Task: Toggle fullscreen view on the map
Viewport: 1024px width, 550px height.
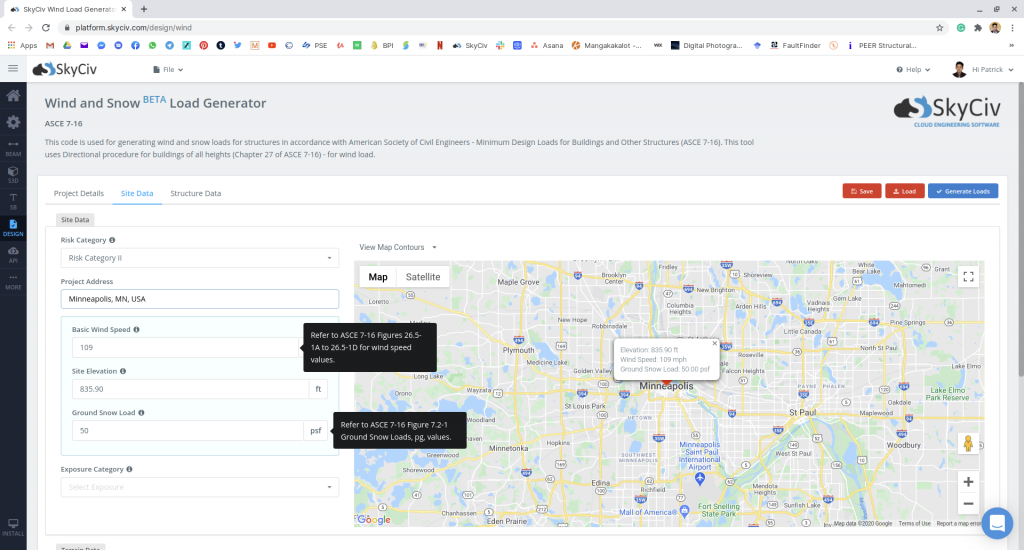Action: [x=967, y=277]
